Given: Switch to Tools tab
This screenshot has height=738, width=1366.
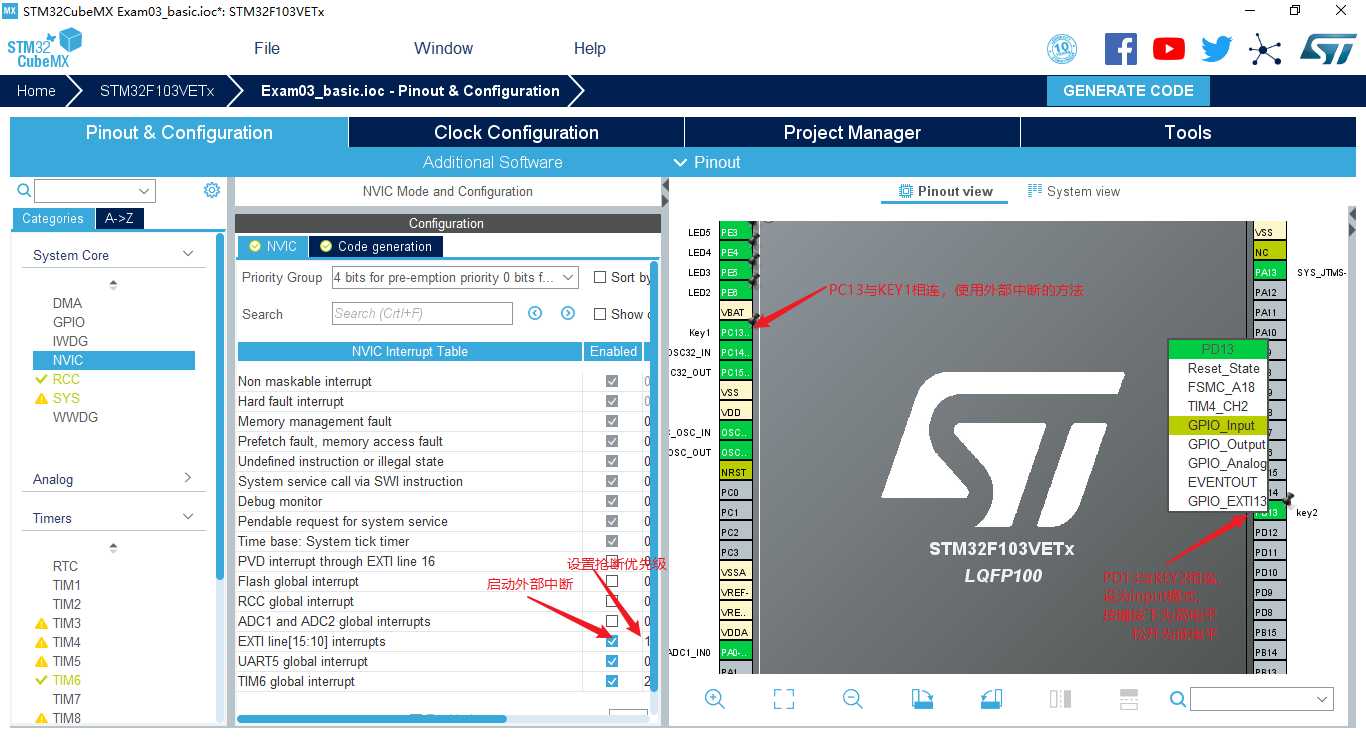Looking at the screenshot, I should (x=1188, y=132).
